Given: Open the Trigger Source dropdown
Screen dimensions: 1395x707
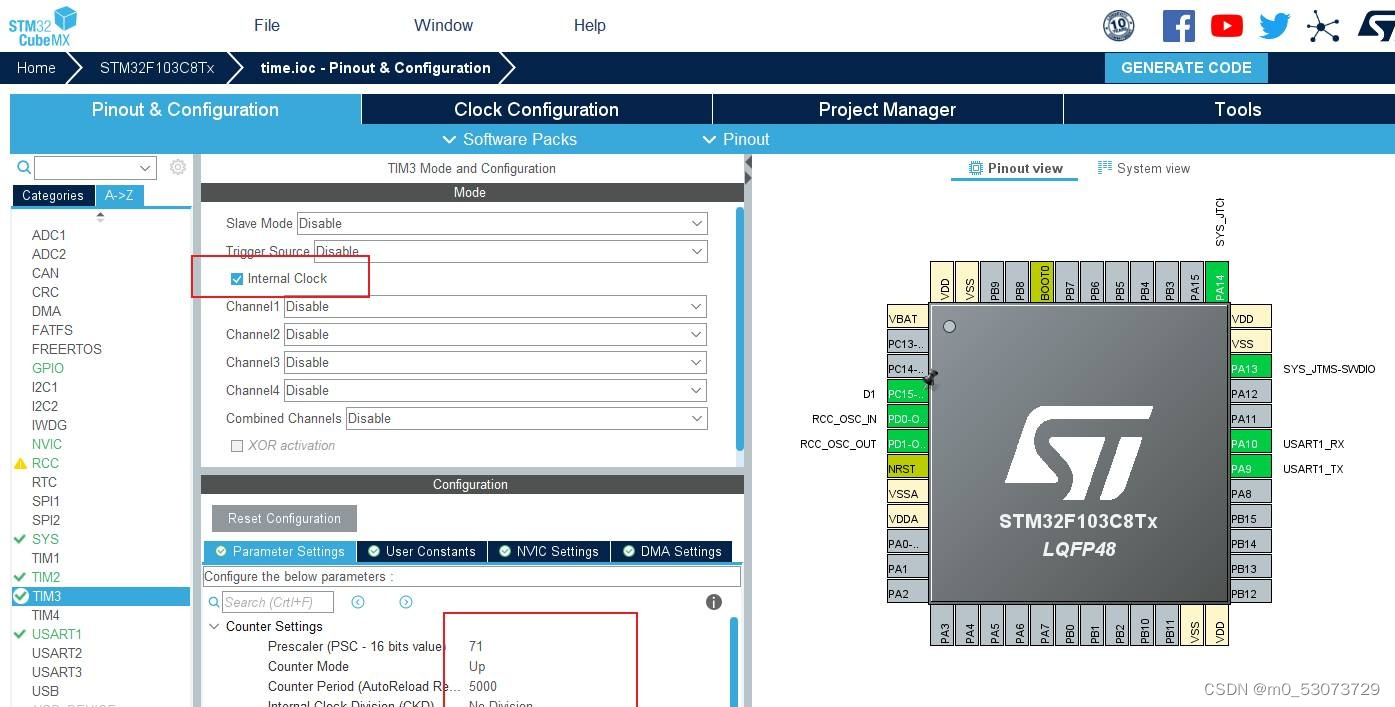Looking at the screenshot, I should pos(511,251).
